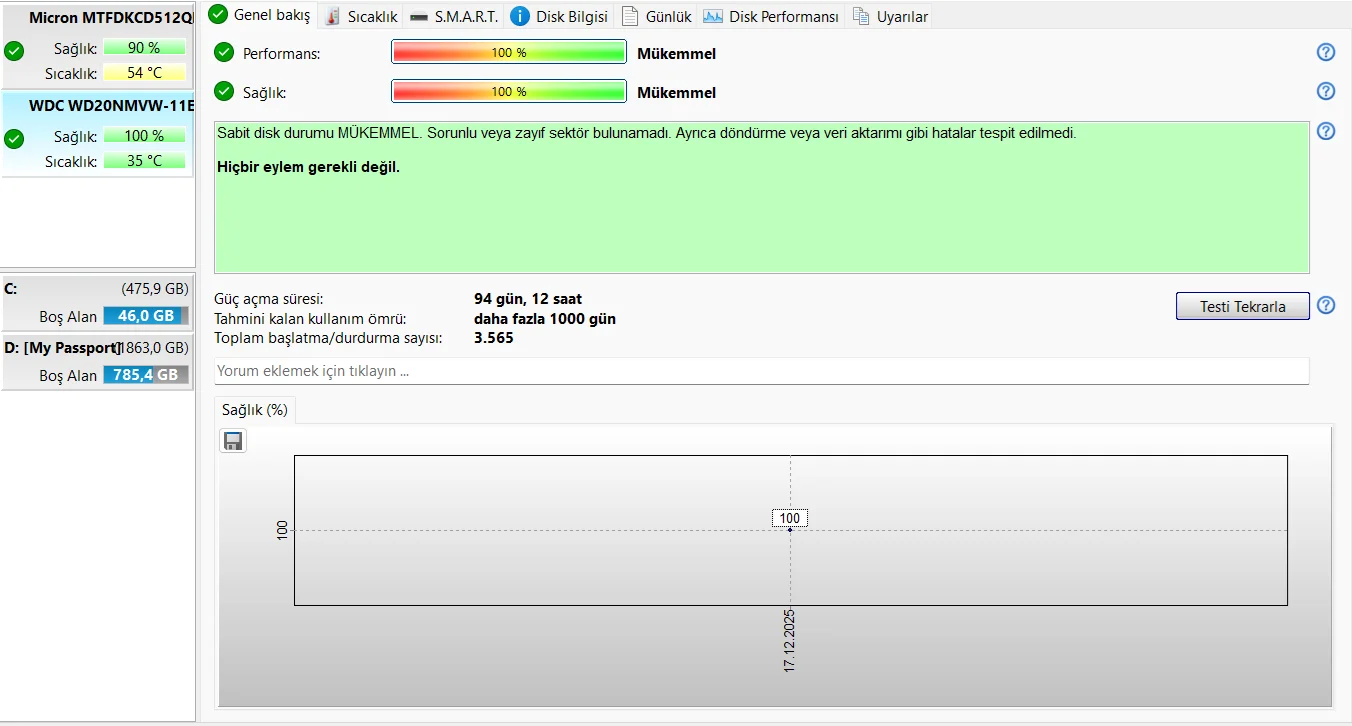This screenshot has height=726, width=1352.
Task: Click the WDC 100 % health bar
Action: (144, 136)
